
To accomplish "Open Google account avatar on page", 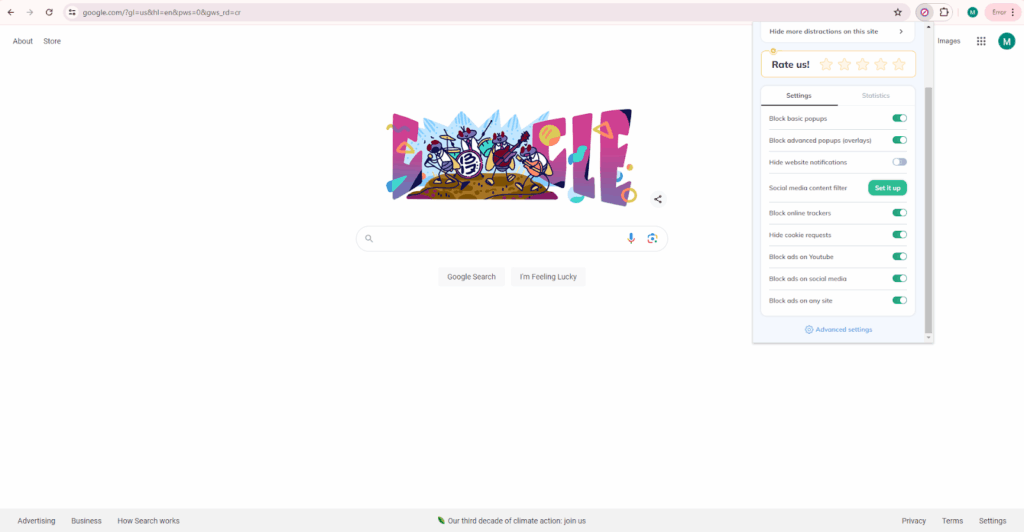I will click(x=1006, y=41).
